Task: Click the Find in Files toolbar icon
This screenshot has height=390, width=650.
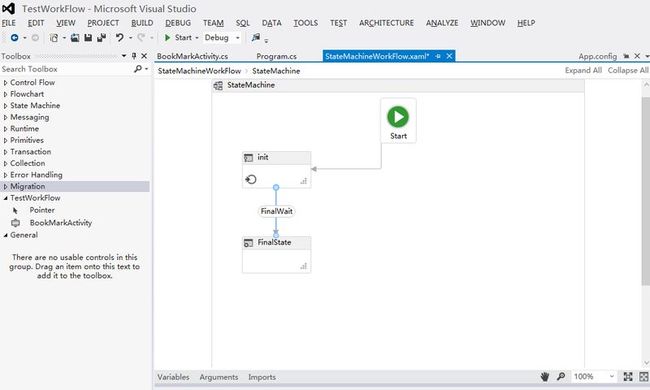Action: click(256, 38)
